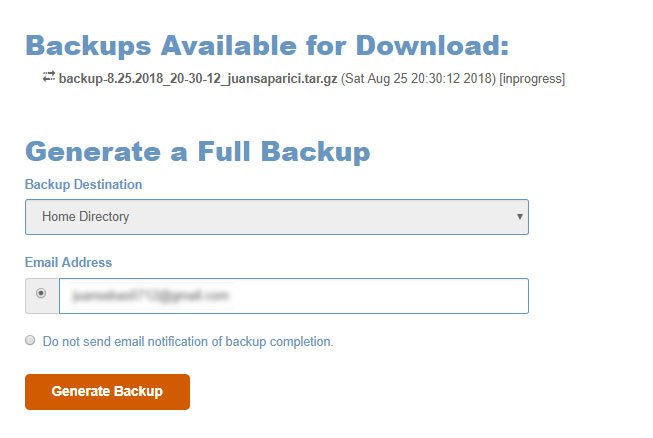Click the Do not send email notification label
Viewport: 653px width, 438px height.
tap(188, 341)
